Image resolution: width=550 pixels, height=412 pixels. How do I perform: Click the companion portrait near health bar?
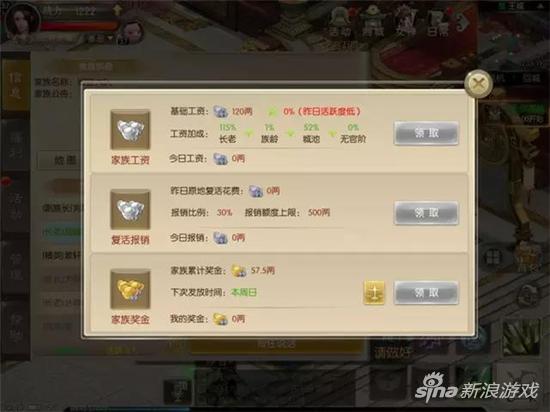[130, 32]
